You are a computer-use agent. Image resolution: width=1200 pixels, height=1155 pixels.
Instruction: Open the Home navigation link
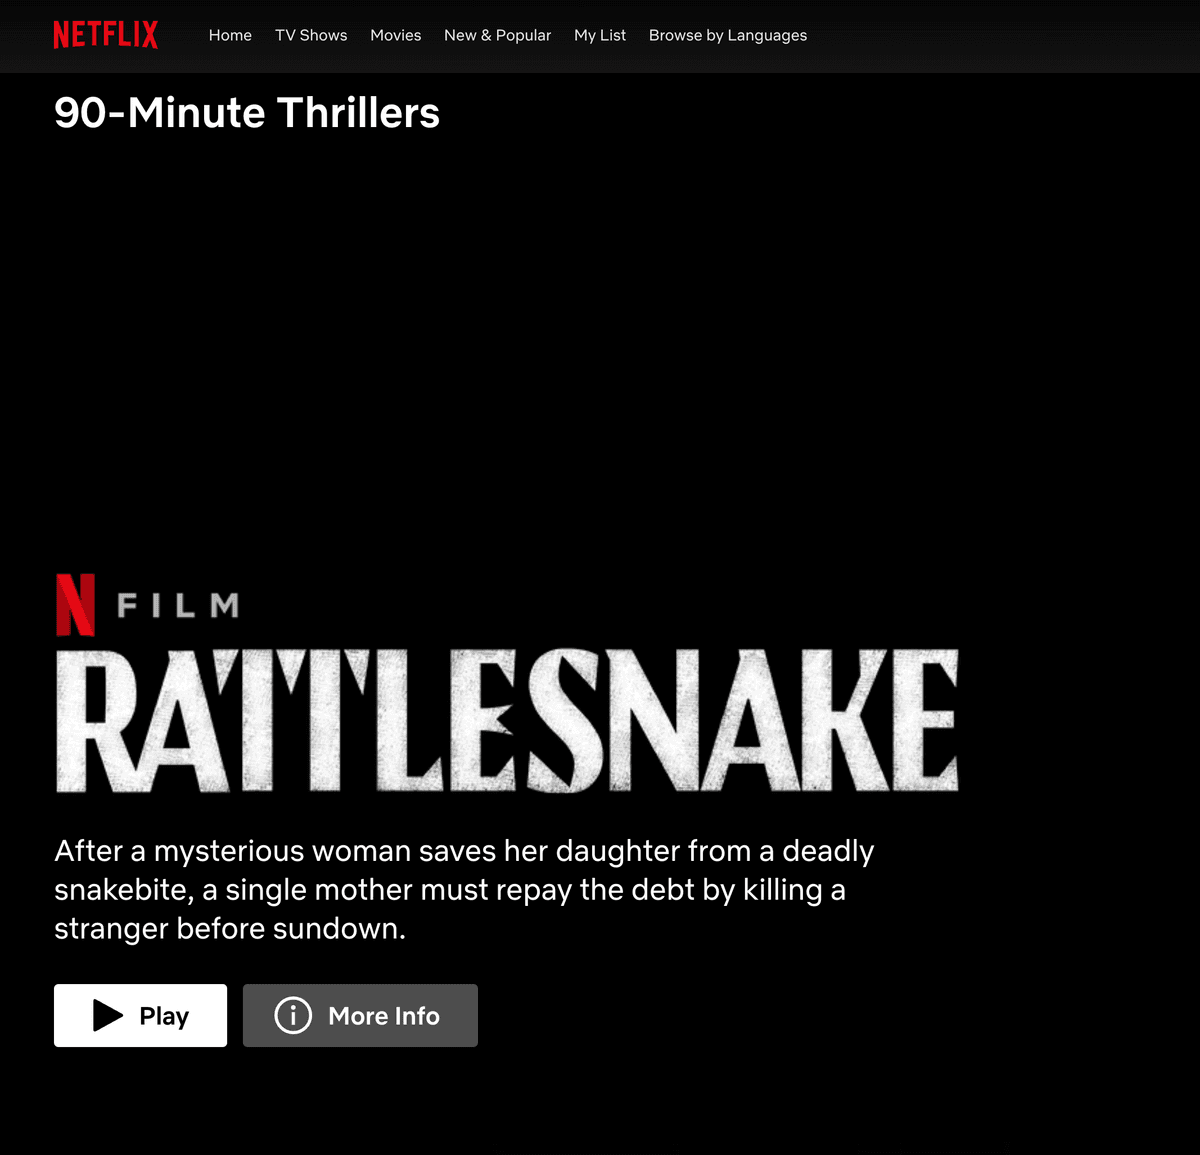coord(230,35)
